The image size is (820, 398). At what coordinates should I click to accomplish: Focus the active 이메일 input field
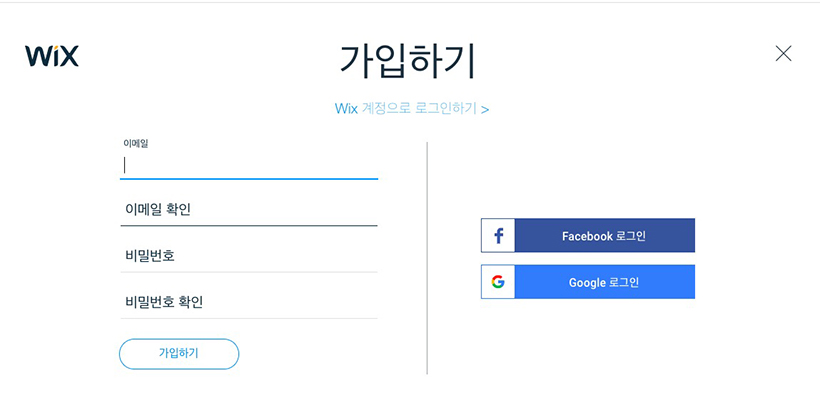(249, 165)
